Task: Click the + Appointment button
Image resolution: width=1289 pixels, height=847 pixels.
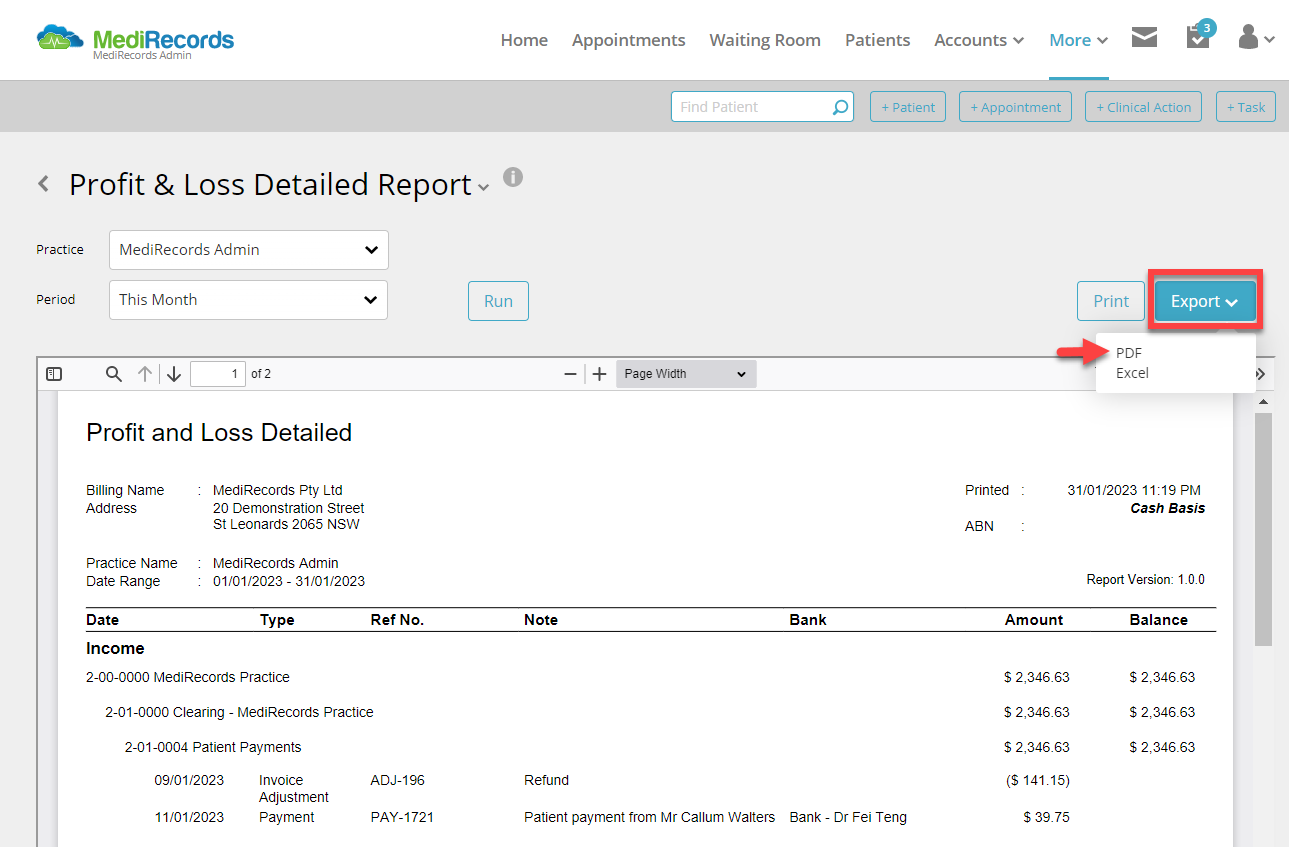Action: click(1015, 107)
